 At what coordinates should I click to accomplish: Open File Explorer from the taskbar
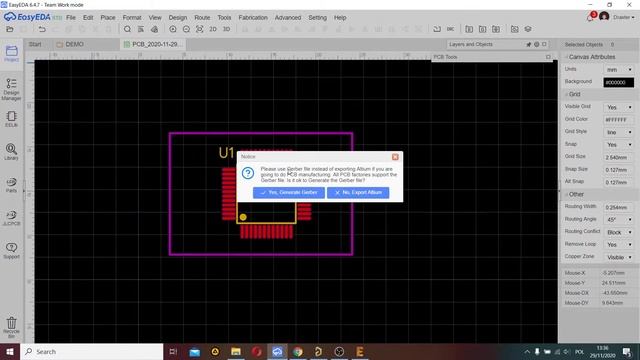pos(236,351)
